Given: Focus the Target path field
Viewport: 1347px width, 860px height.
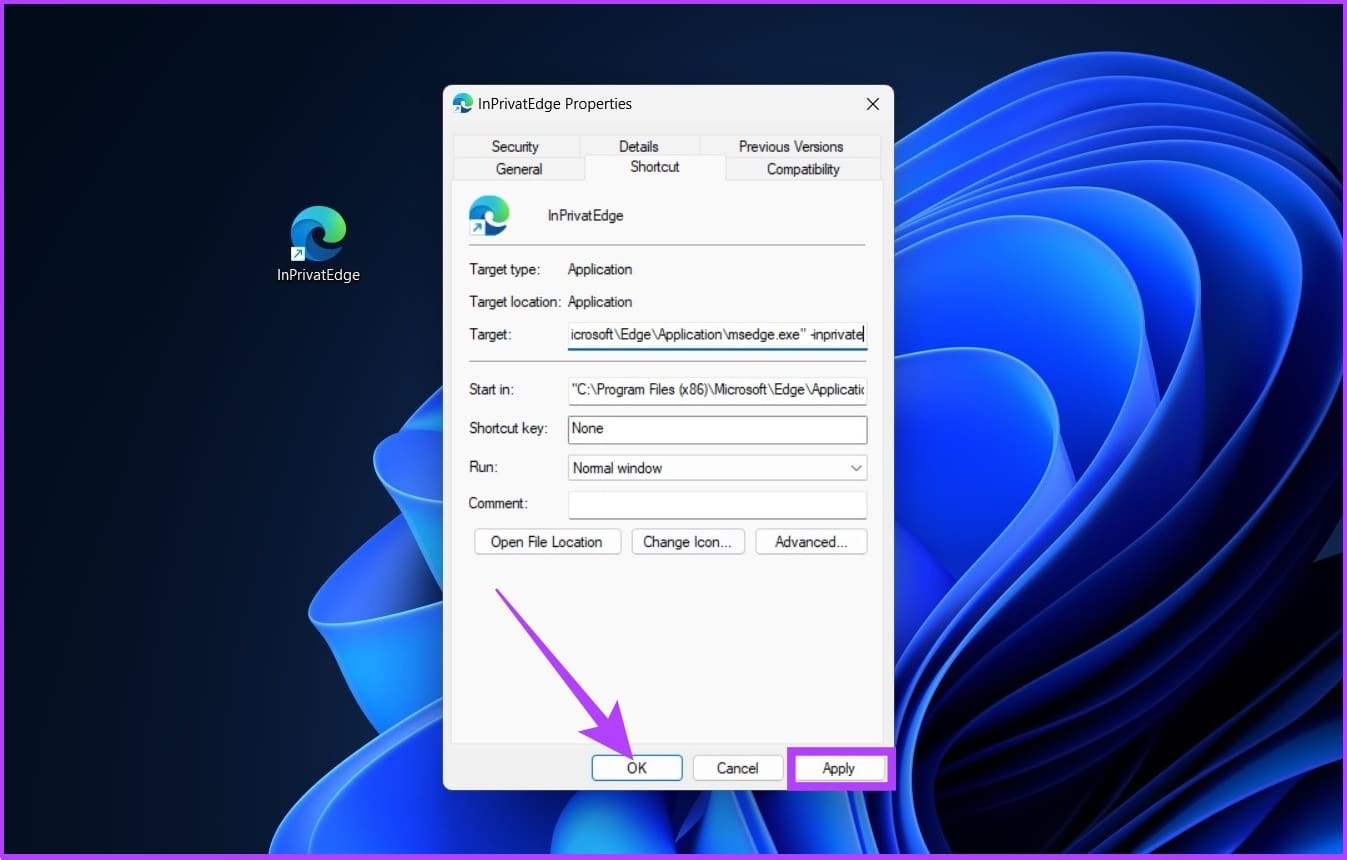Looking at the screenshot, I should (717, 334).
